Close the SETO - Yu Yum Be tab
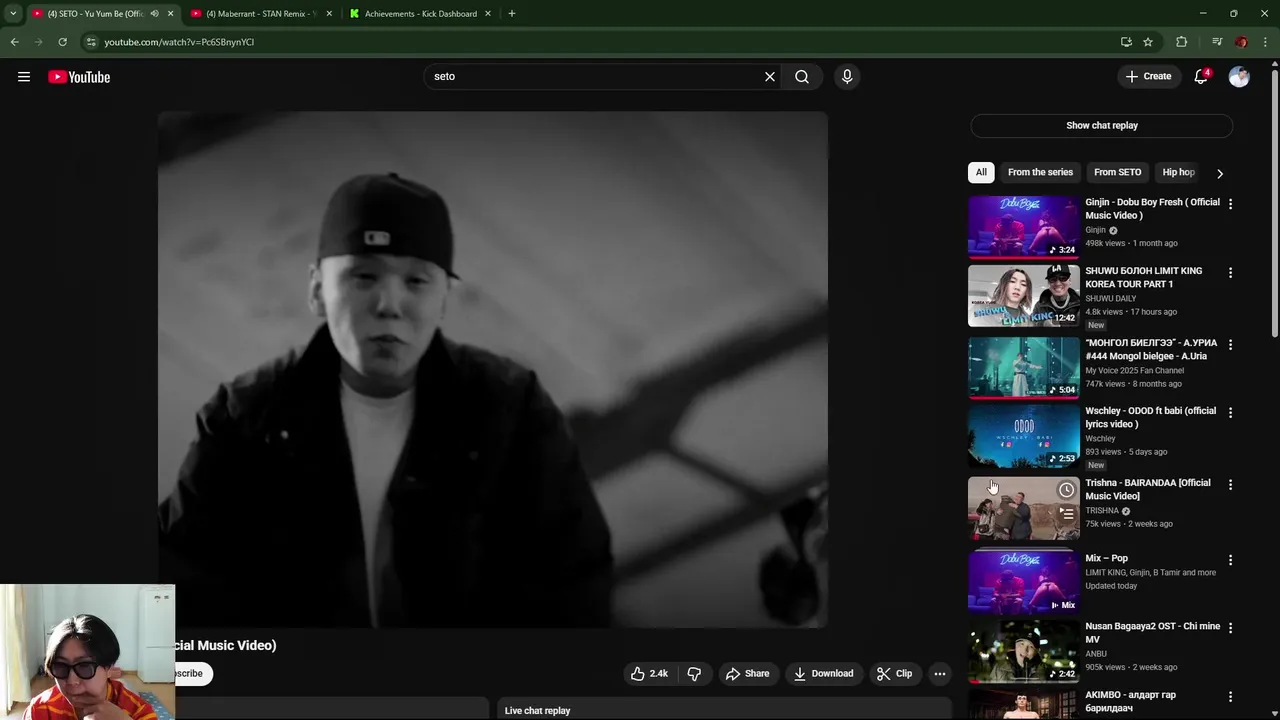Viewport: 1280px width, 720px height. coord(170,14)
